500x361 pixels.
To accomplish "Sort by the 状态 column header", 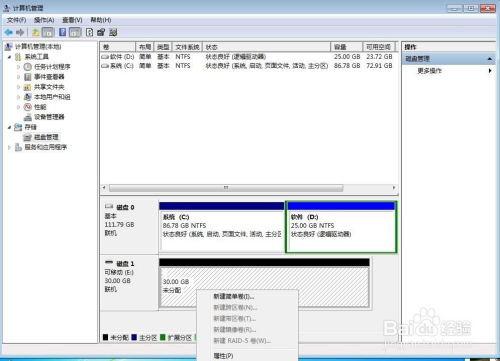I will (x=266, y=47).
